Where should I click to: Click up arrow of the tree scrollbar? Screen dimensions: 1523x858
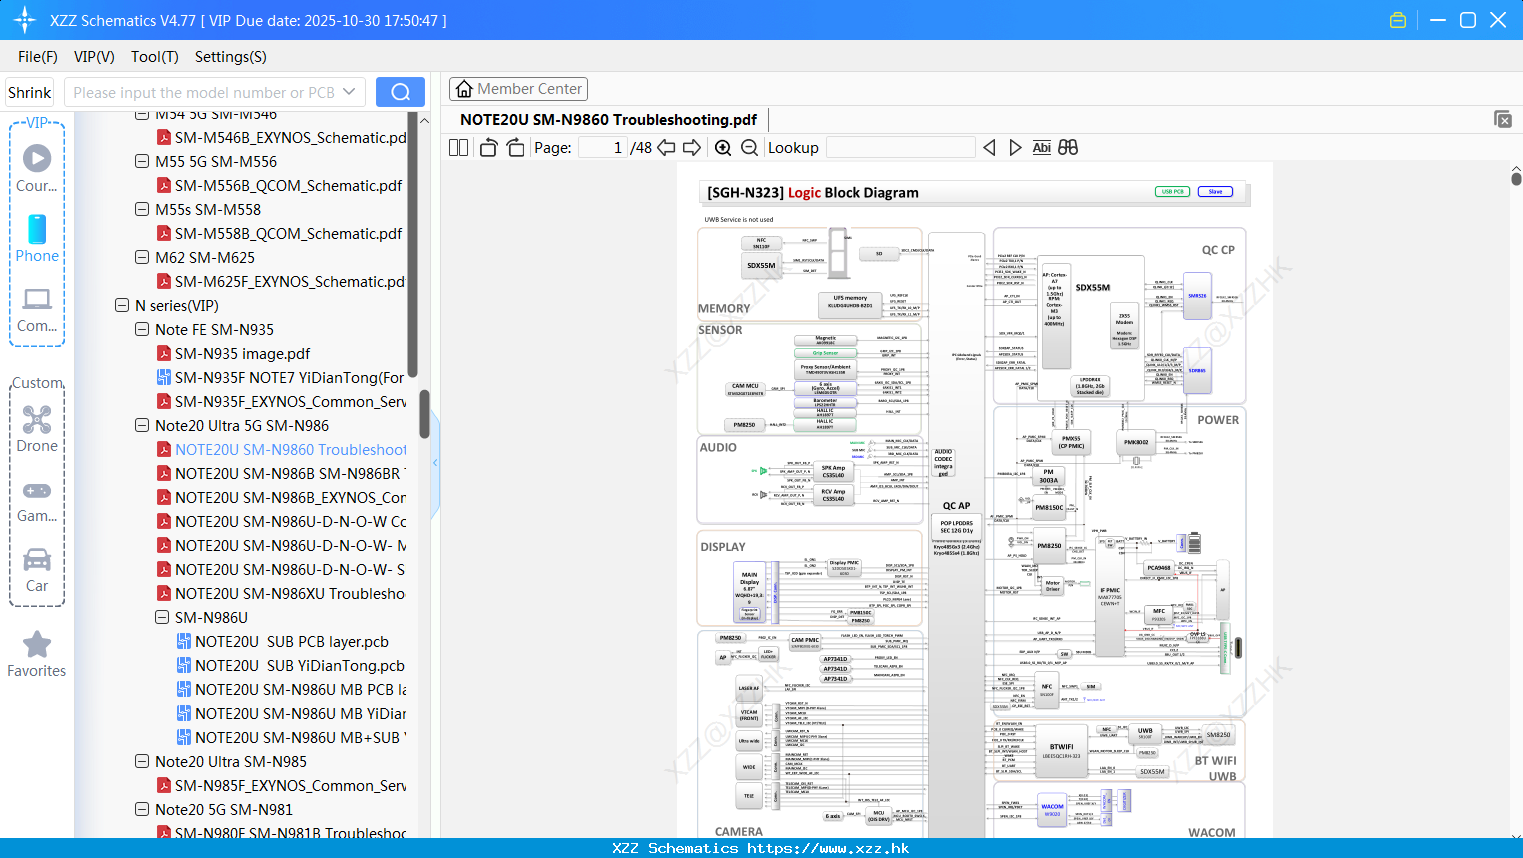point(424,120)
